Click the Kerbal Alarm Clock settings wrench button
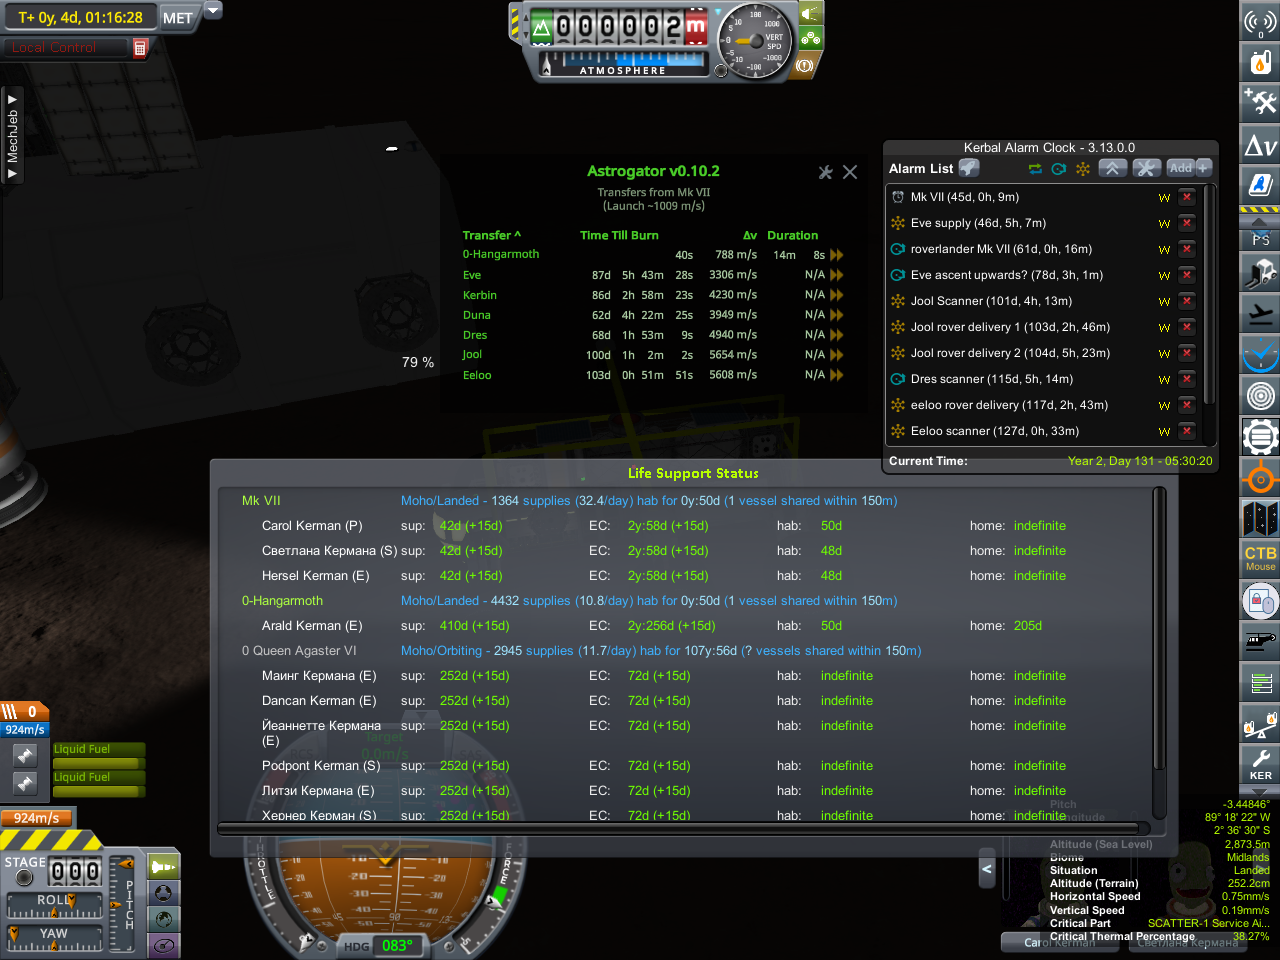The width and height of the screenshot is (1280, 960). click(1147, 168)
